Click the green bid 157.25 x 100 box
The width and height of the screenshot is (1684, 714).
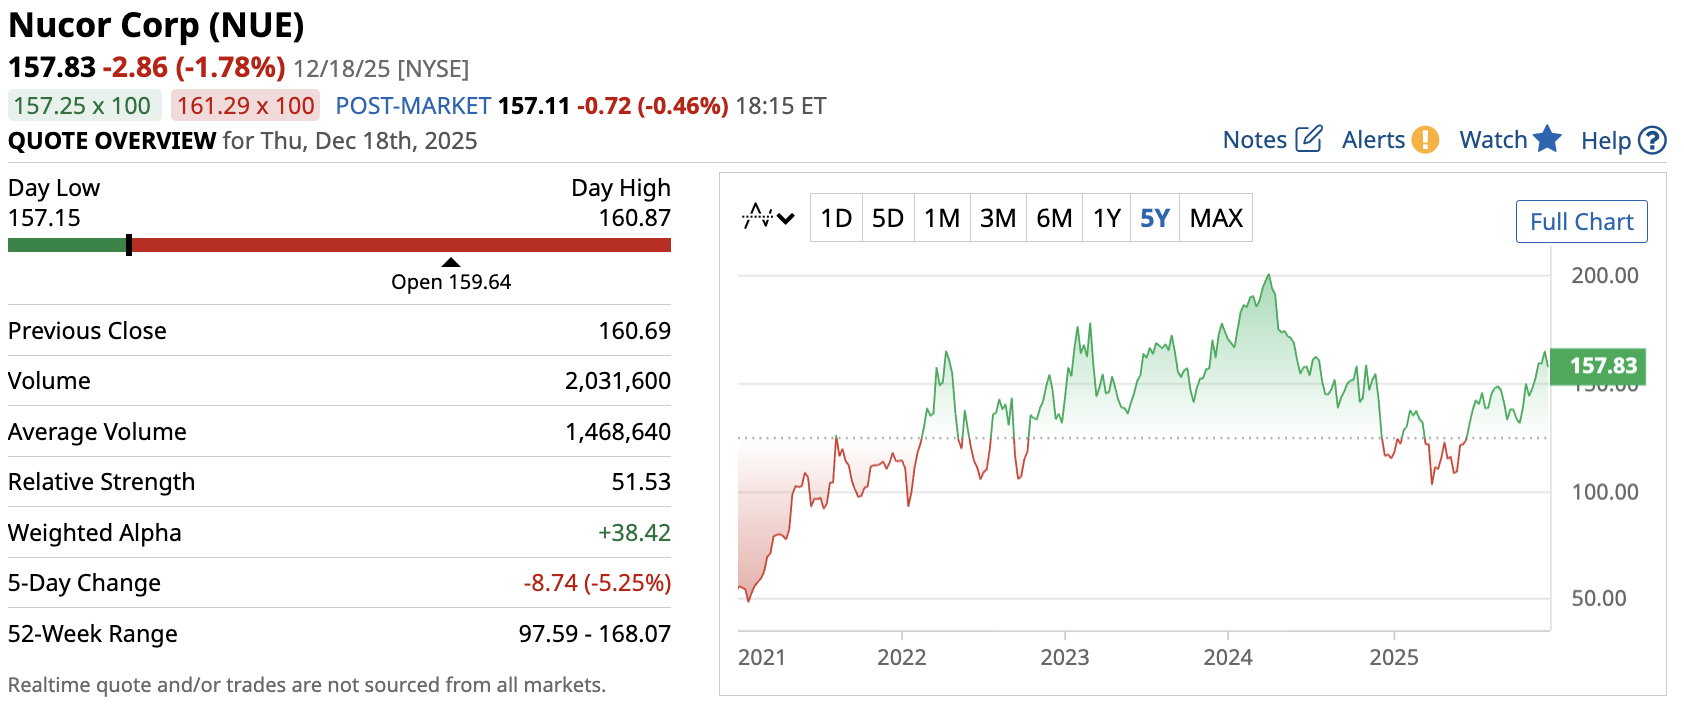click(82, 106)
